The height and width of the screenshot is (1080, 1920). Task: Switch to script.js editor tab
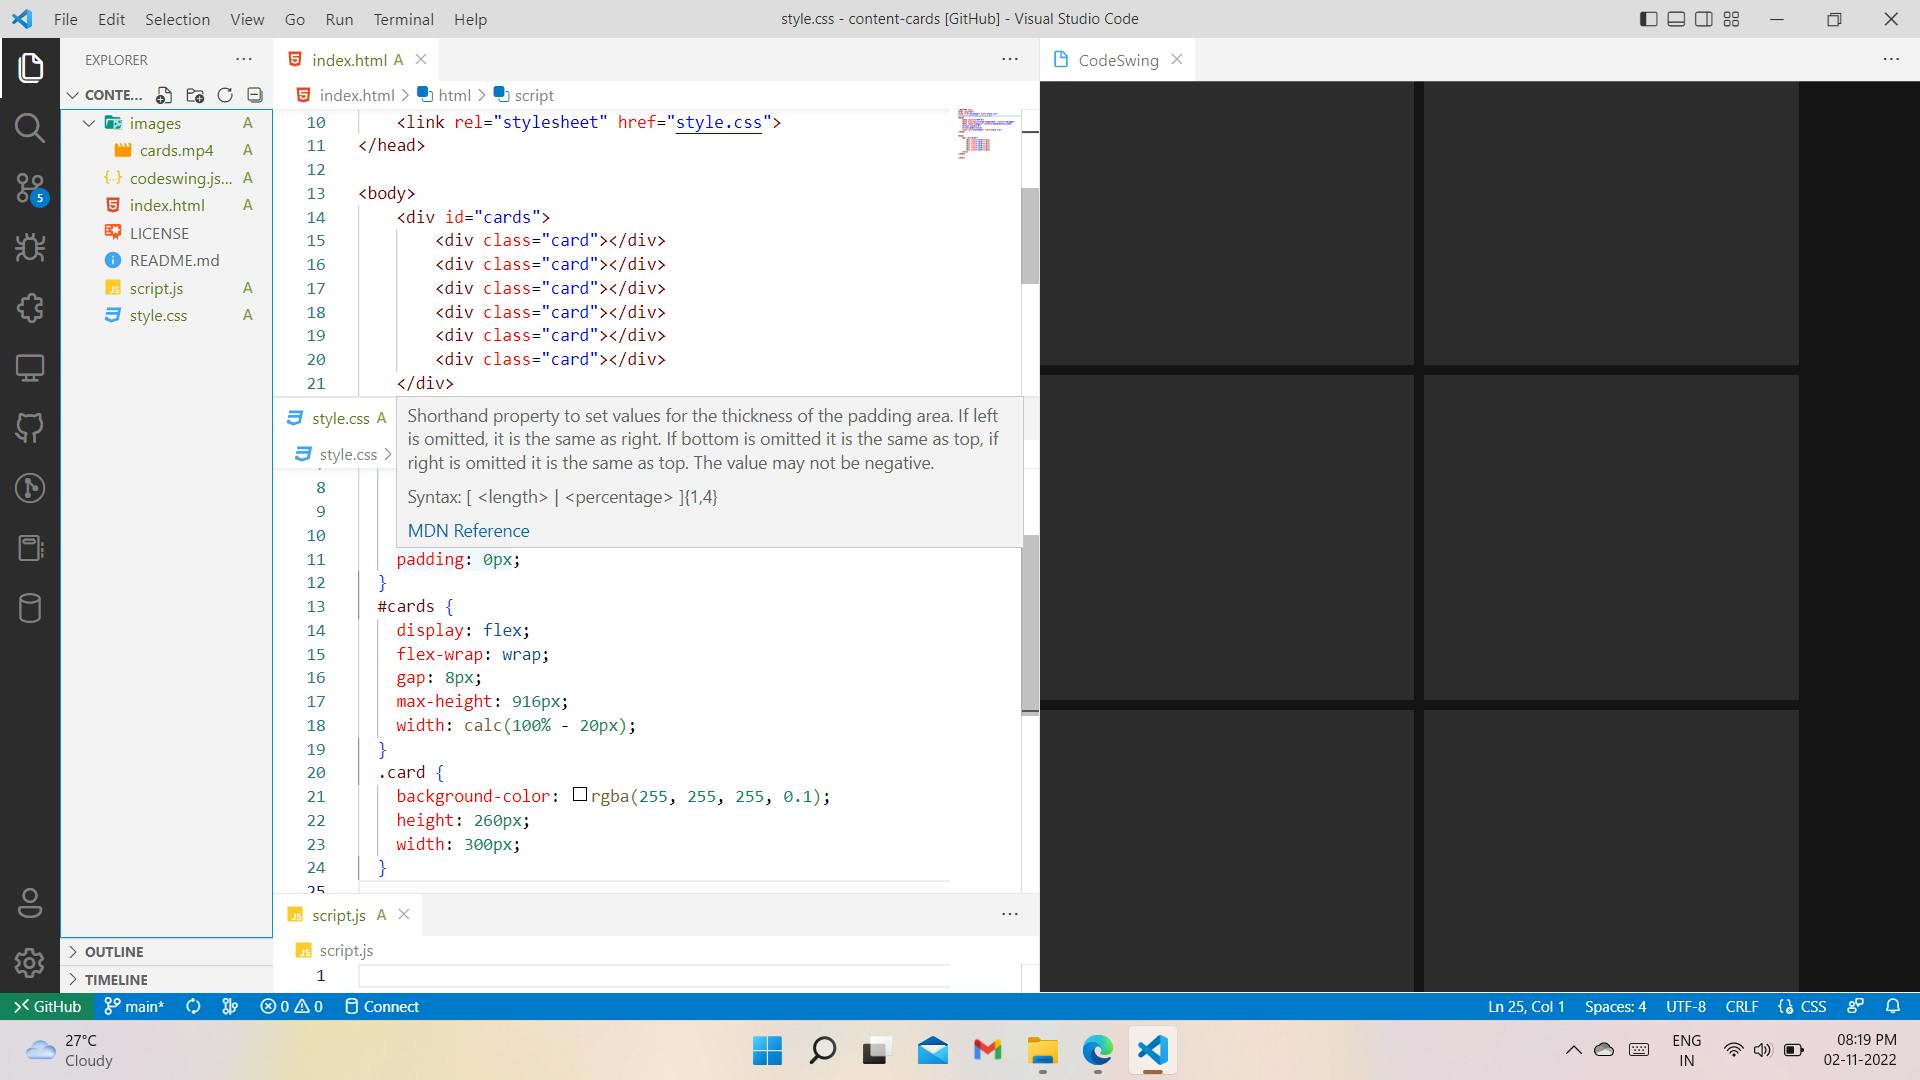(x=338, y=915)
